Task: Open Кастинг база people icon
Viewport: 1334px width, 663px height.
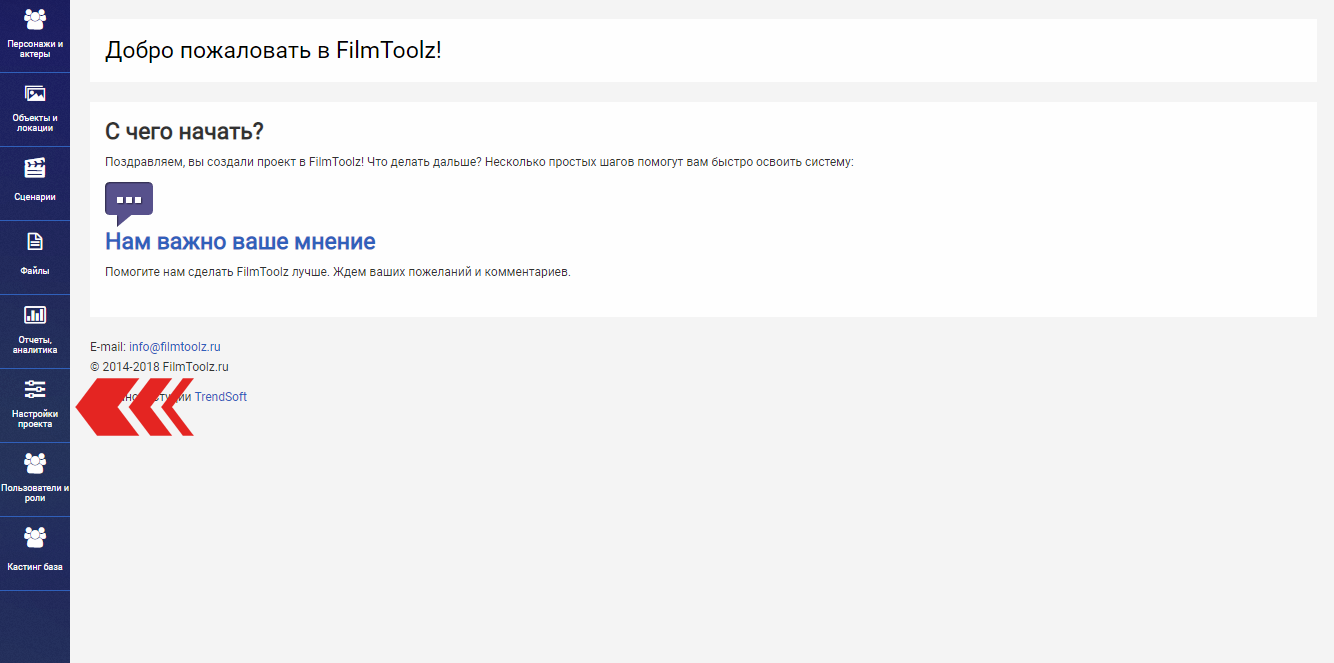Action: tap(35, 537)
